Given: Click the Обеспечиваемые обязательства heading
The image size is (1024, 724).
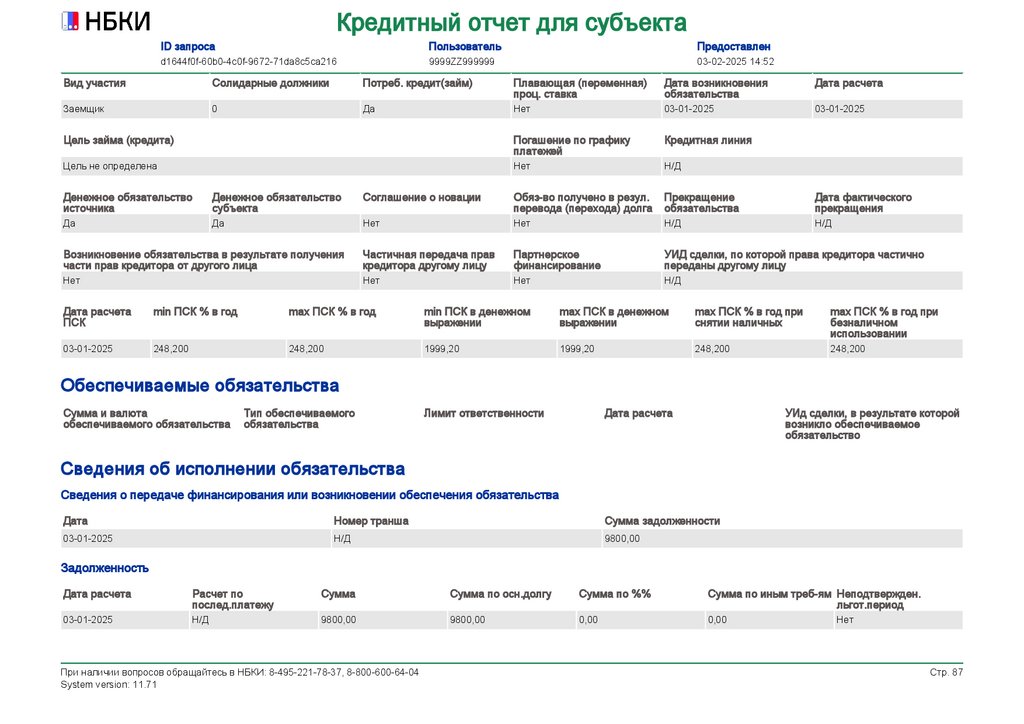Looking at the screenshot, I should tap(199, 385).
